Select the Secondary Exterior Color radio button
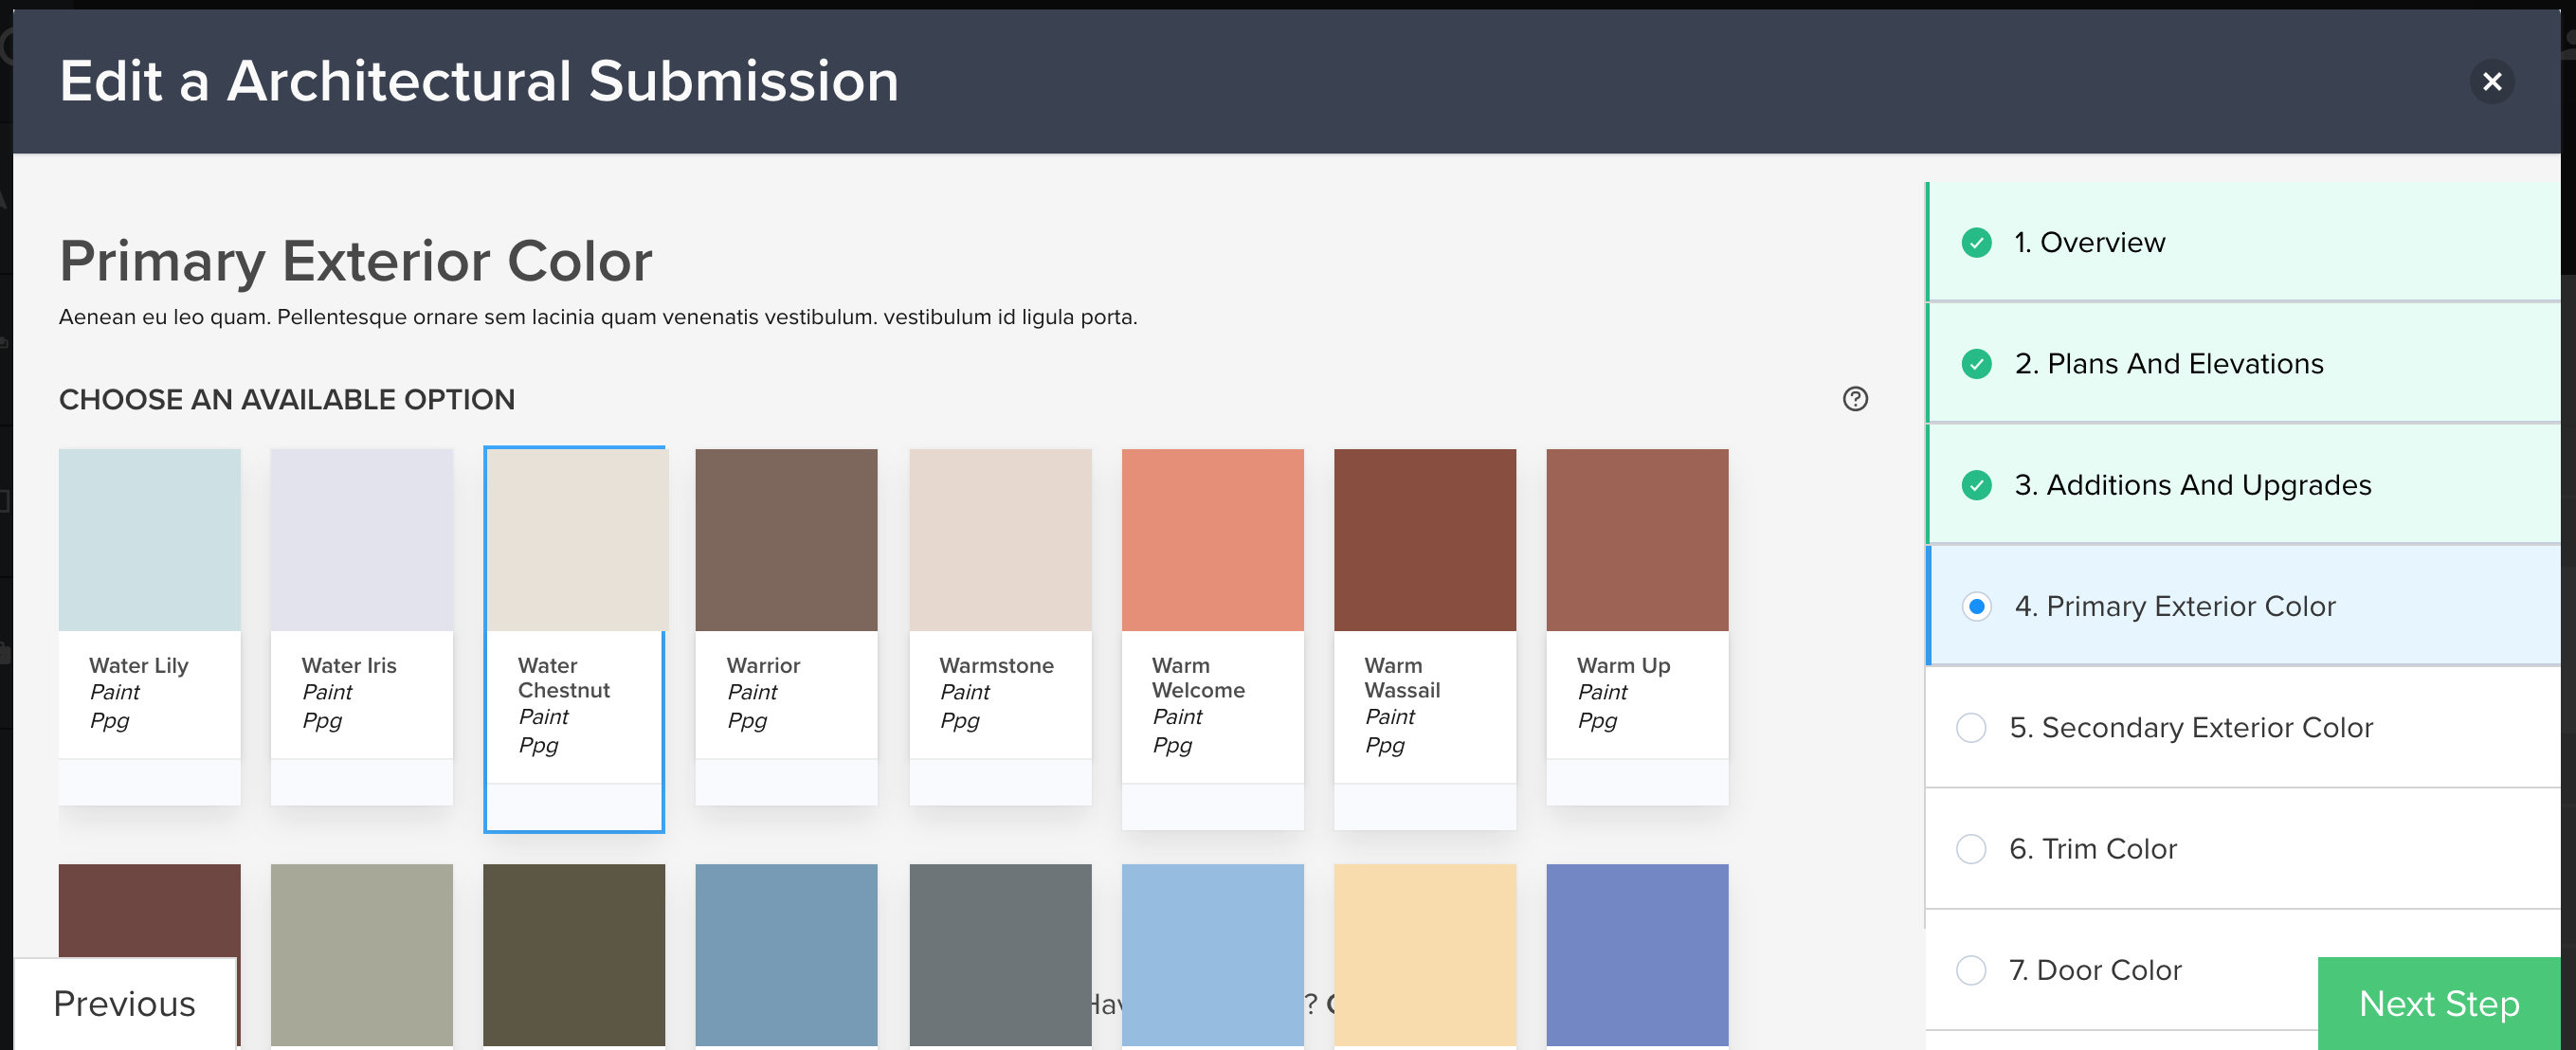 point(1971,728)
